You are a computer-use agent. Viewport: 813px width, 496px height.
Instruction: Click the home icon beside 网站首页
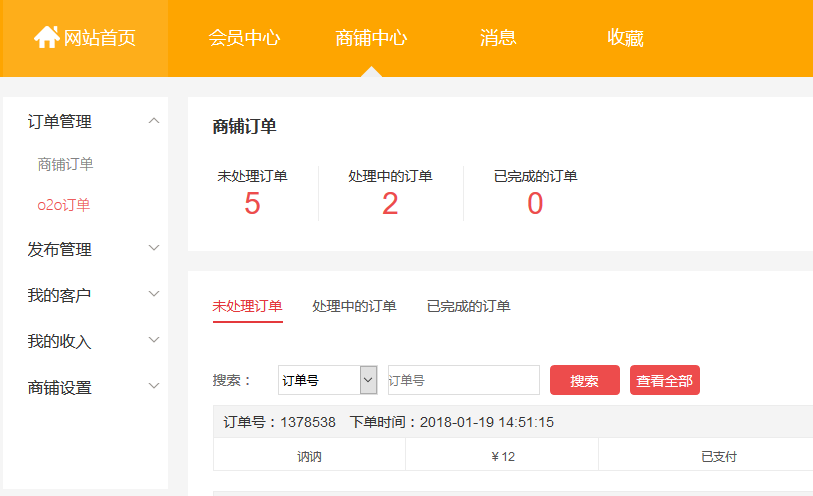46,38
